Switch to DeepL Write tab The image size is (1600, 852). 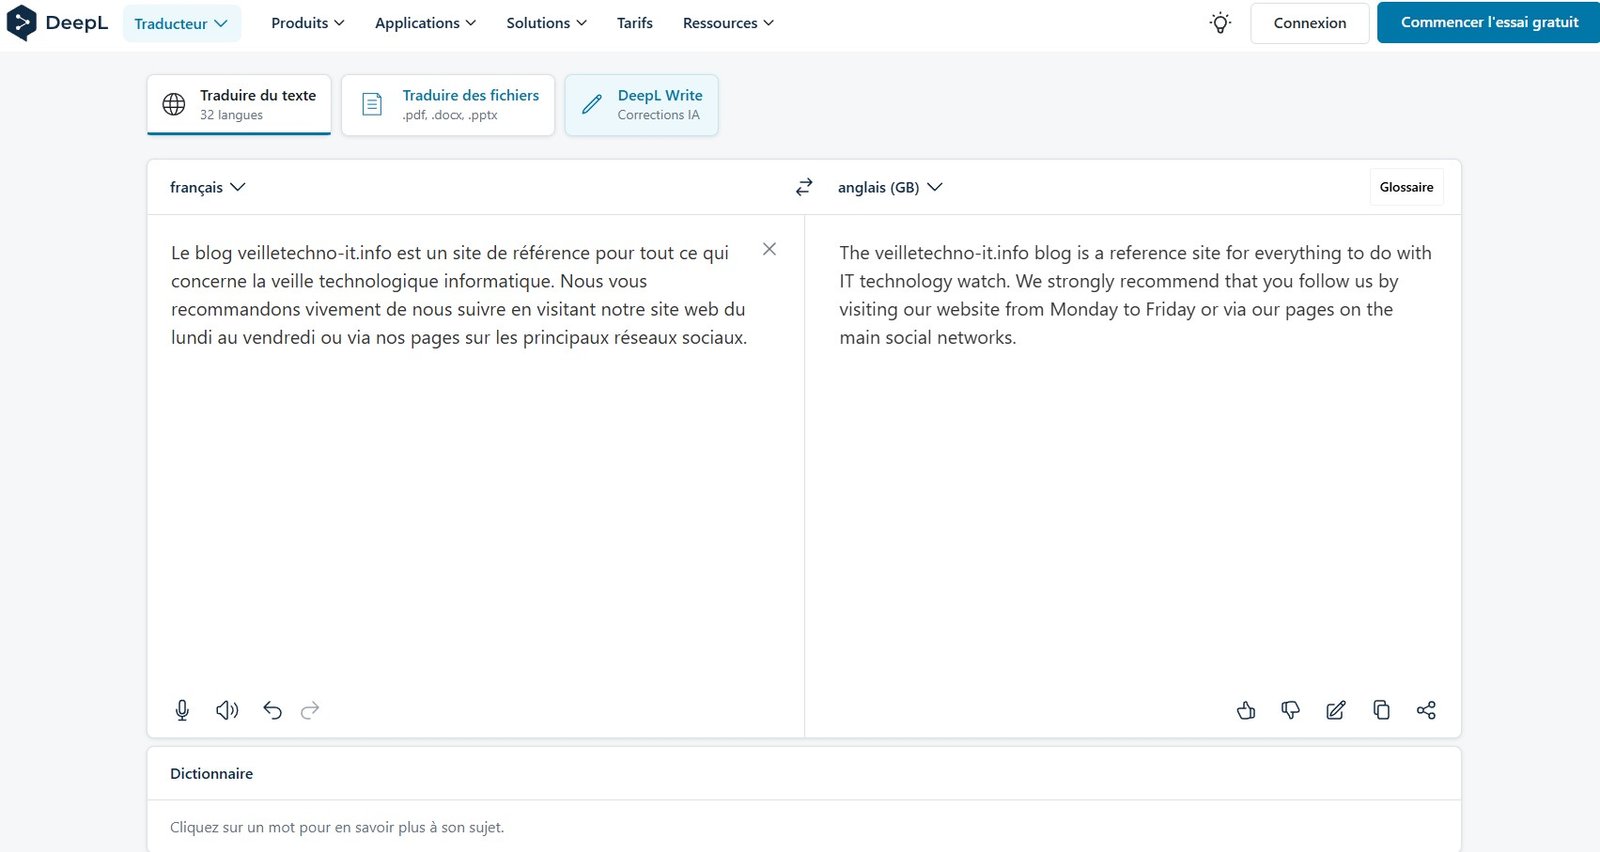(x=642, y=104)
